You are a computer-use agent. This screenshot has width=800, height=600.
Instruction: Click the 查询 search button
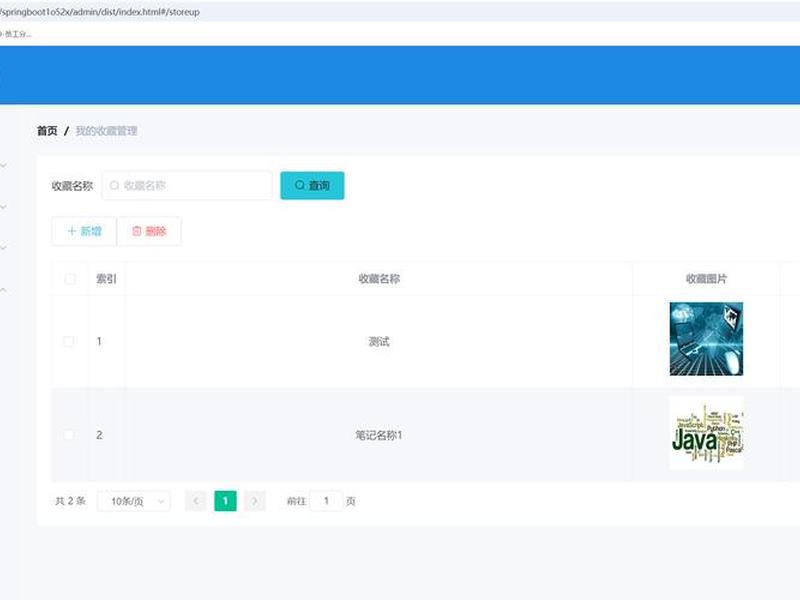pos(312,185)
